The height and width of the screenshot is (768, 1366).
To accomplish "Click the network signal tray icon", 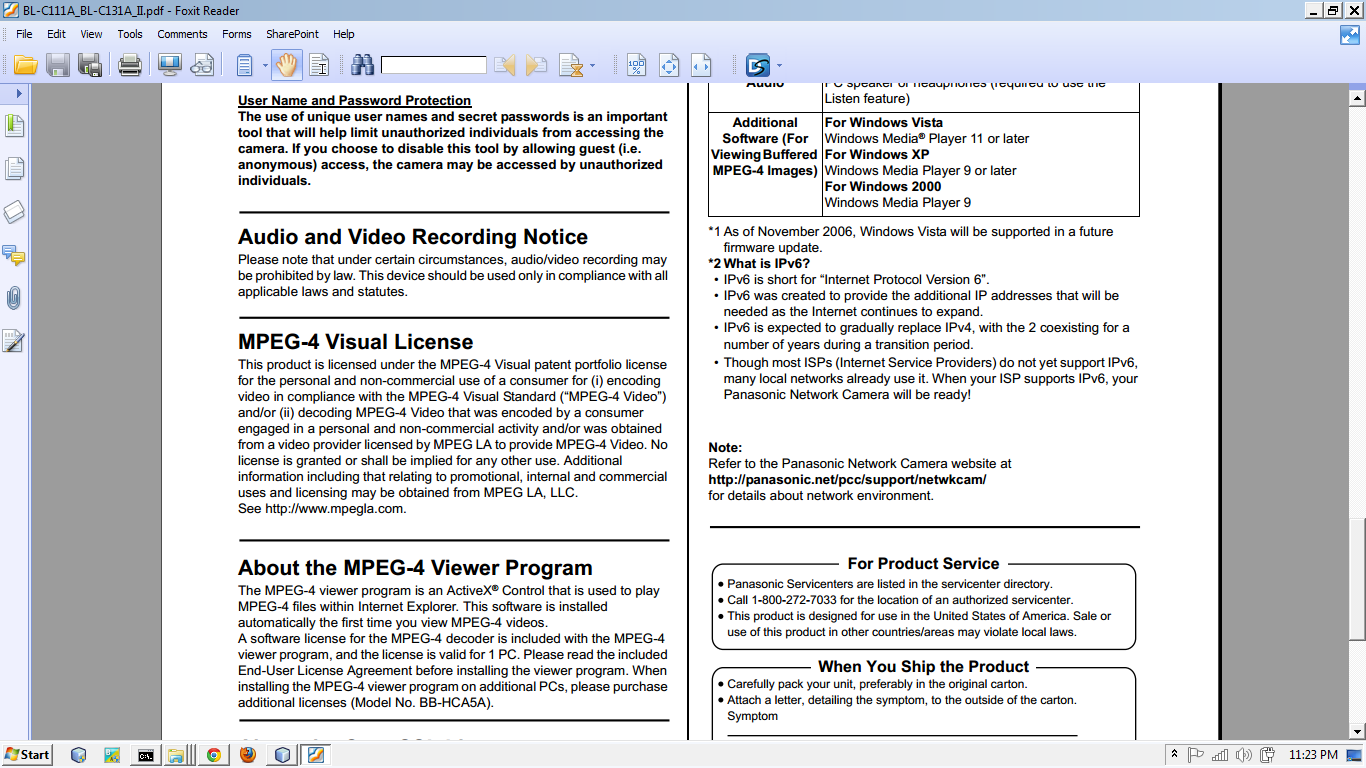I will pyautogui.click(x=1219, y=755).
